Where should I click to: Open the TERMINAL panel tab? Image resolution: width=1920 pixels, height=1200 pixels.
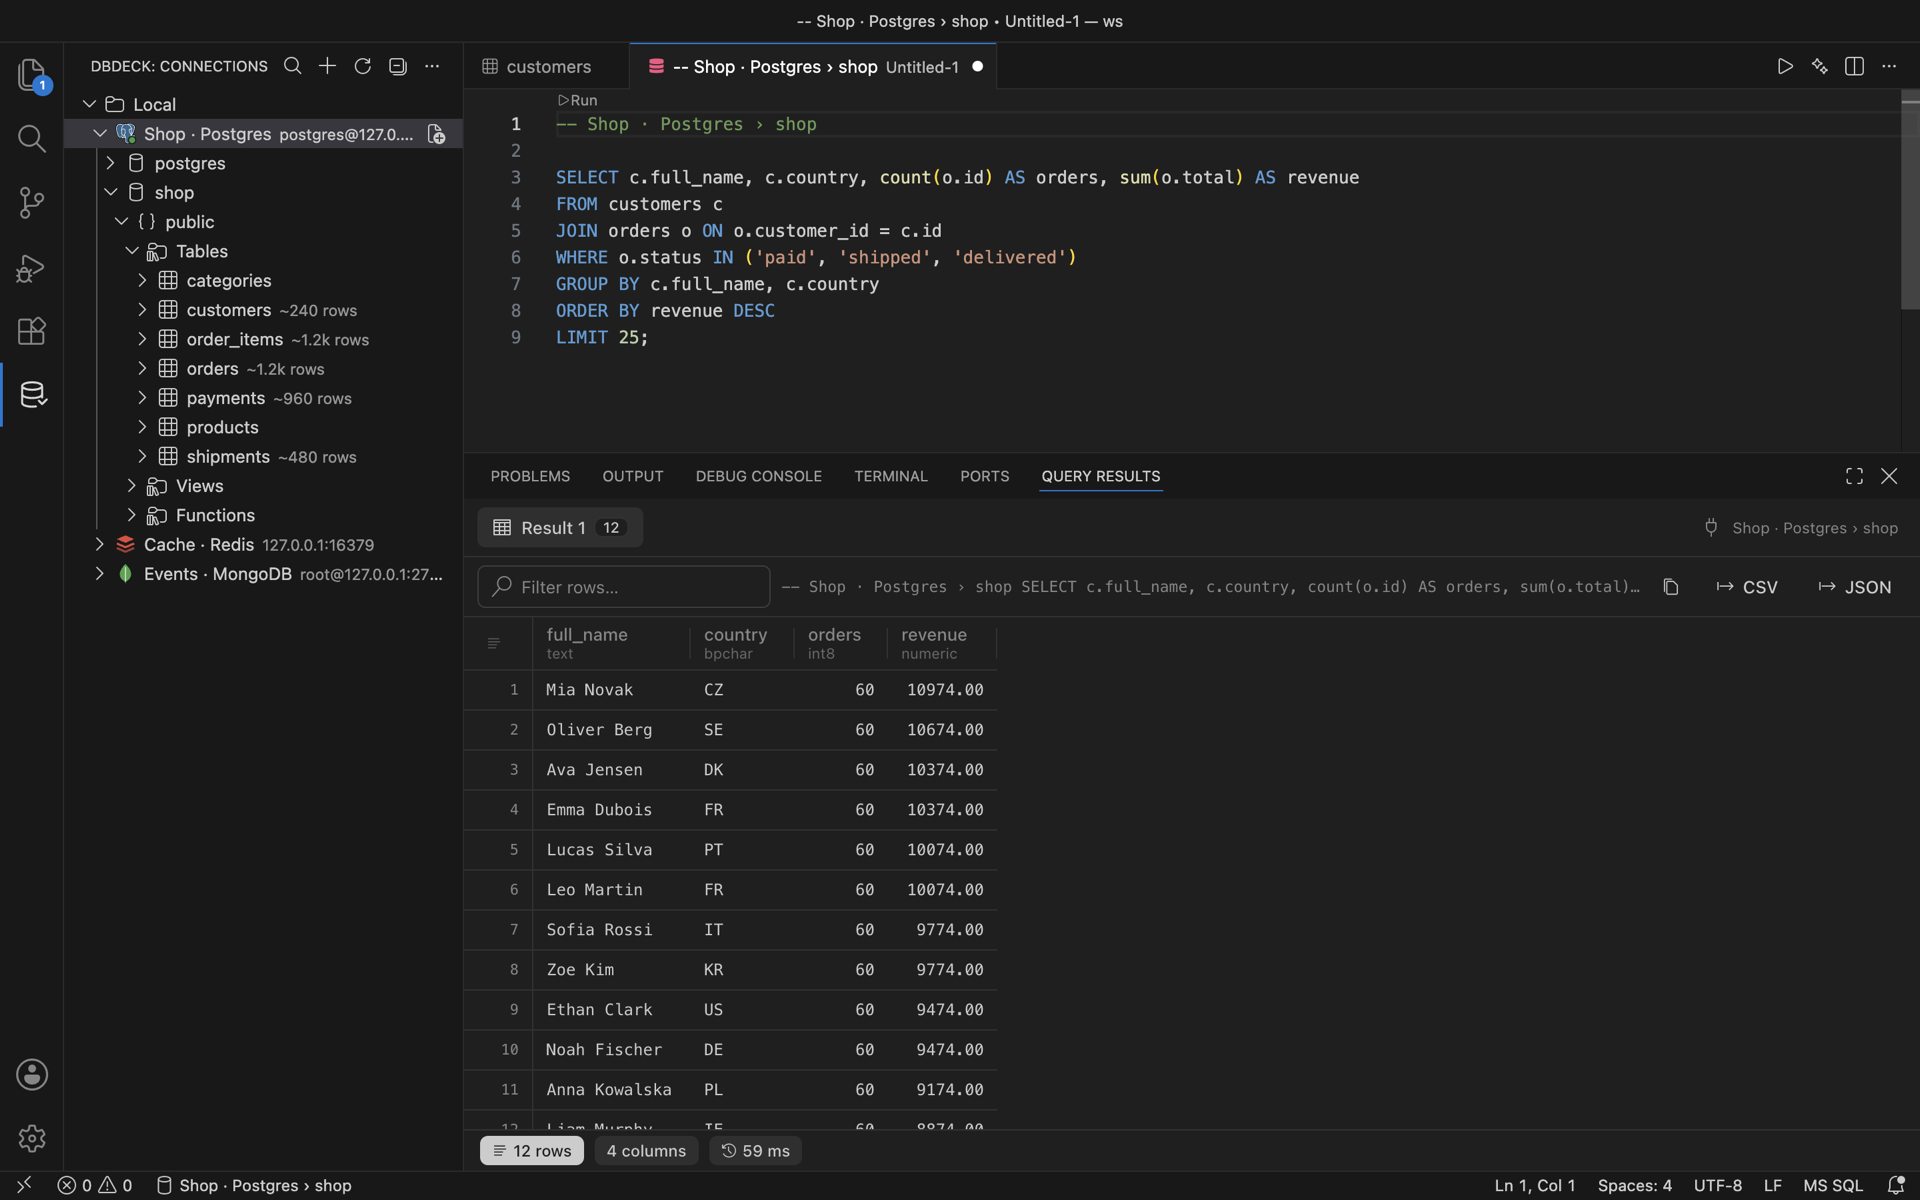[890, 476]
